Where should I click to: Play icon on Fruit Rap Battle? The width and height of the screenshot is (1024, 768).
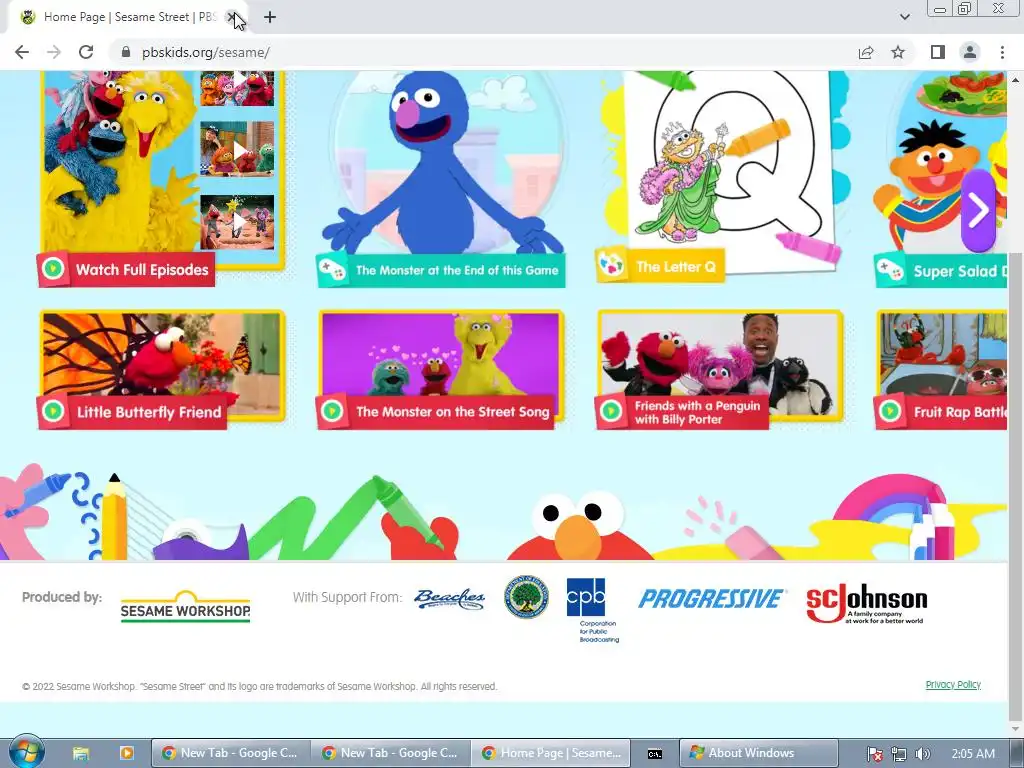[889, 411]
